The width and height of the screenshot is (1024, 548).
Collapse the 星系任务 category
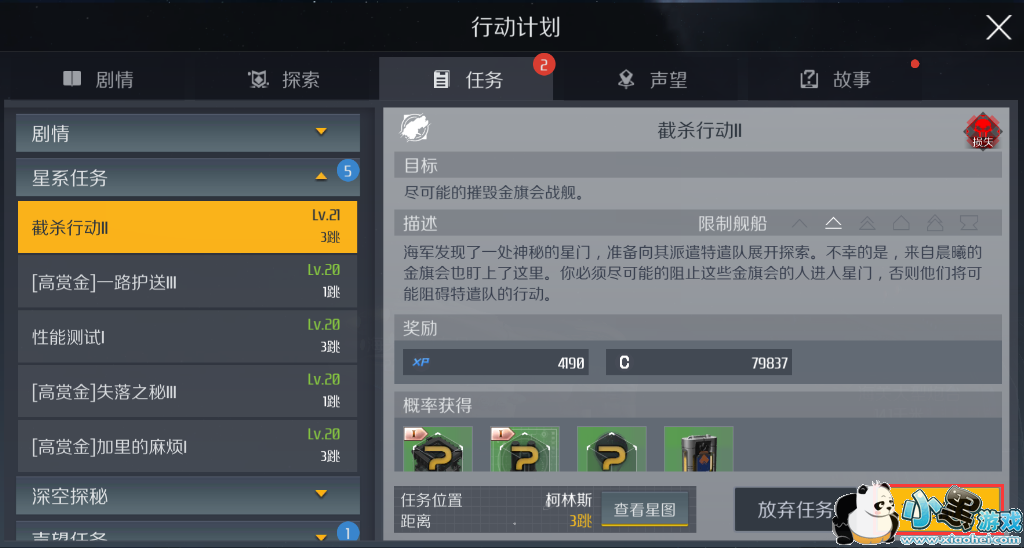click(x=188, y=177)
